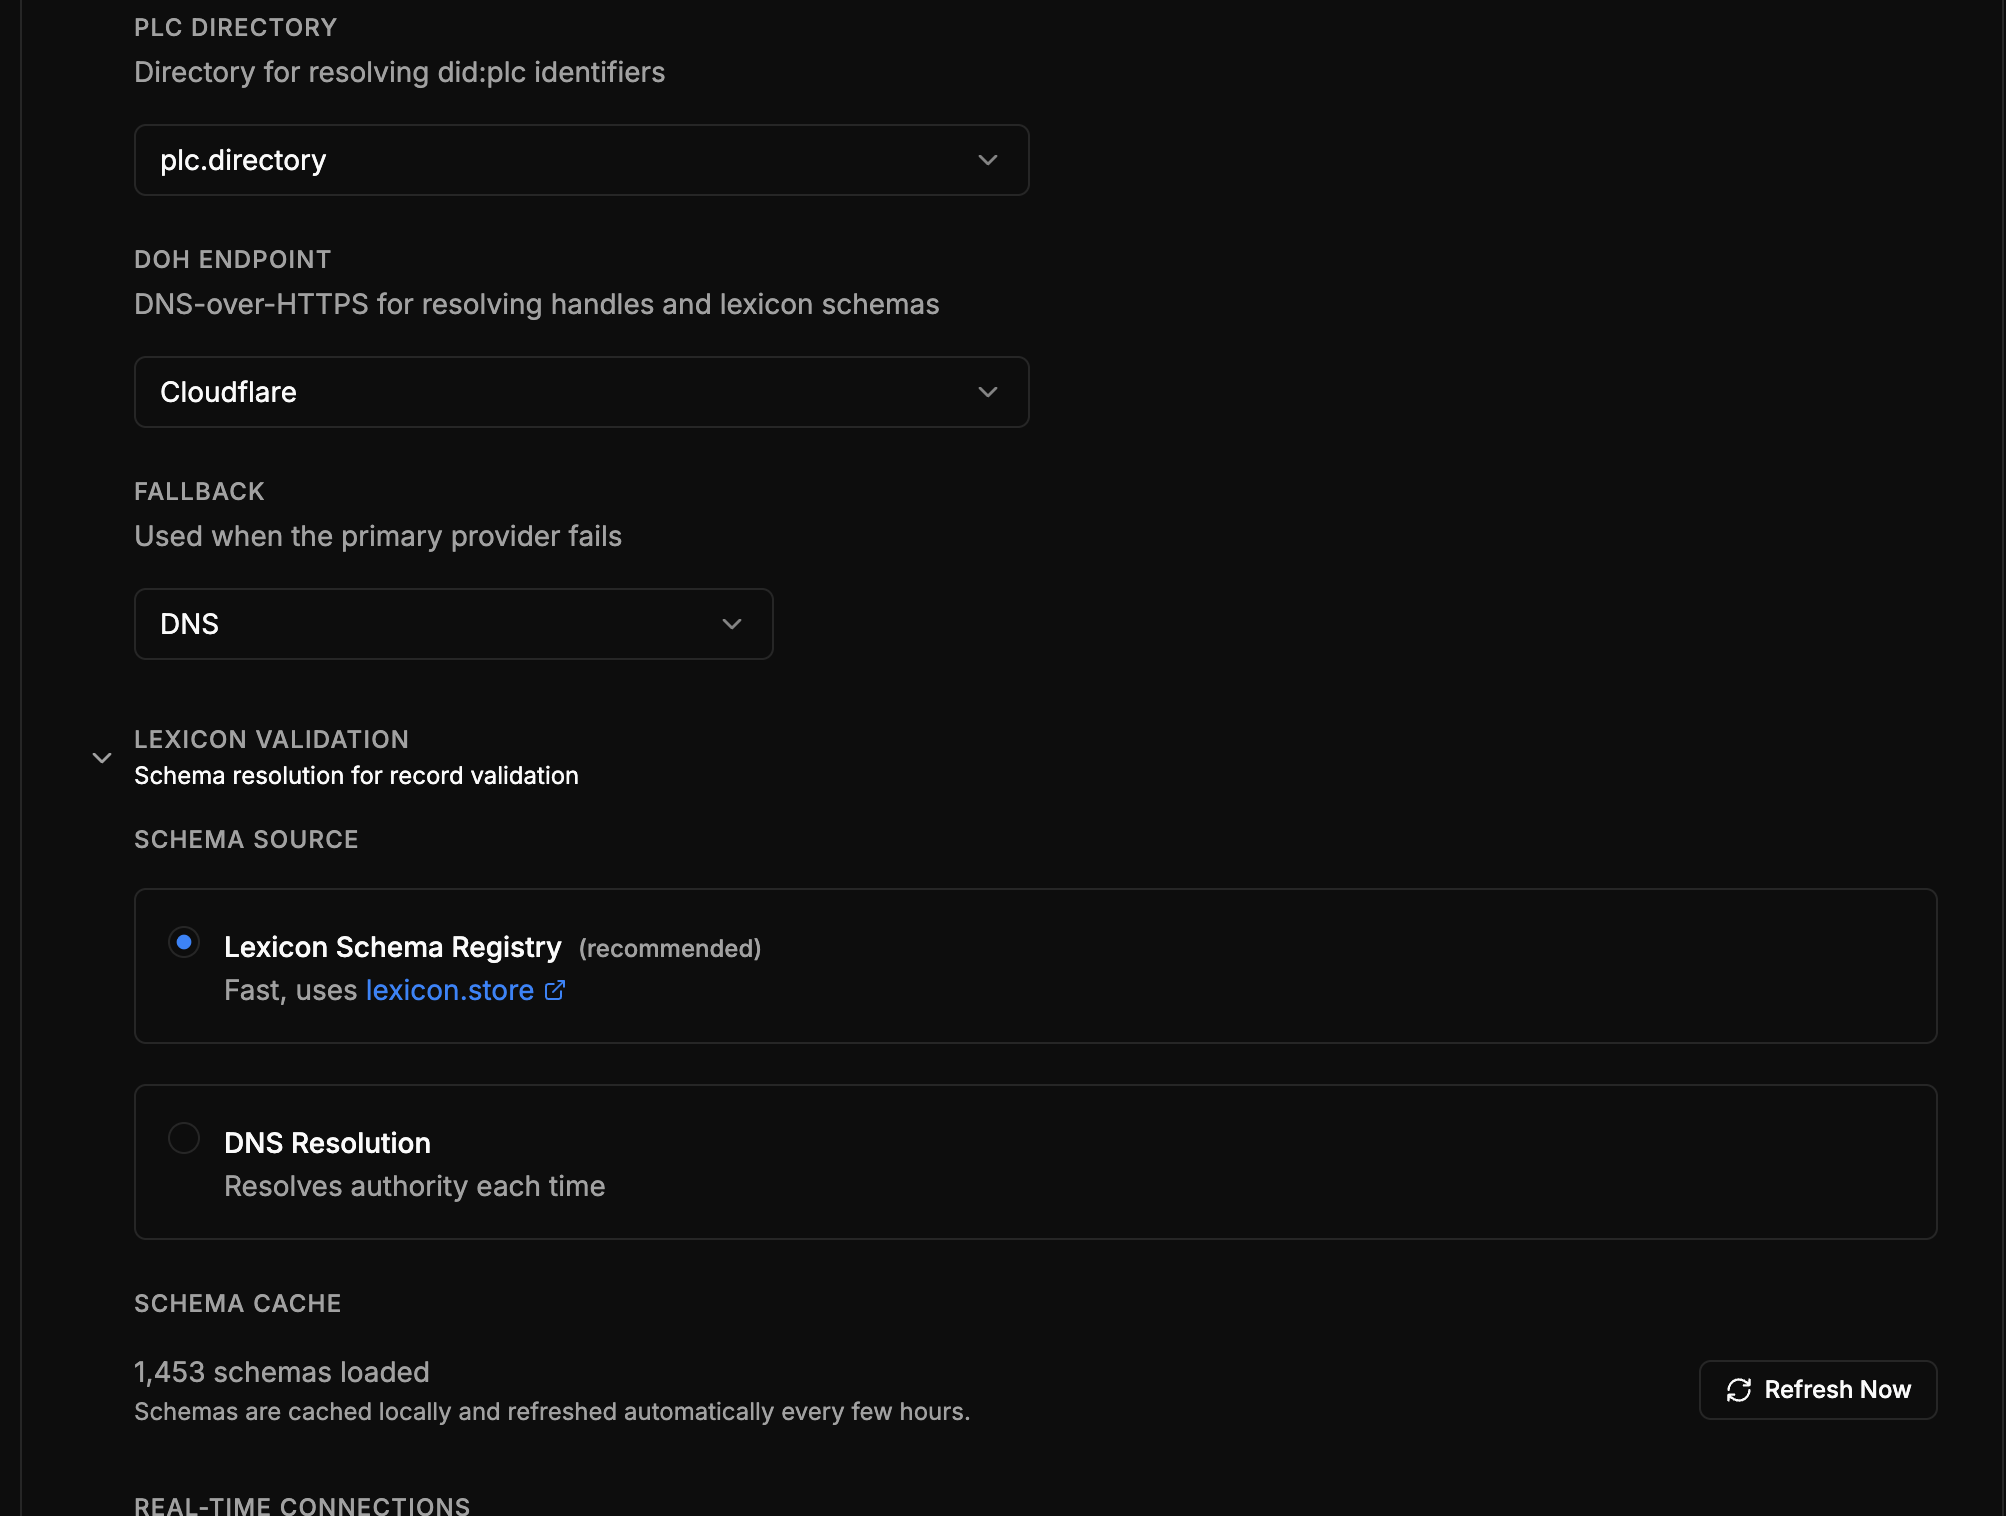This screenshot has height=1516, width=2006.
Task: Click the "1,453 schemas loaded" status text
Action: [x=281, y=1372]
